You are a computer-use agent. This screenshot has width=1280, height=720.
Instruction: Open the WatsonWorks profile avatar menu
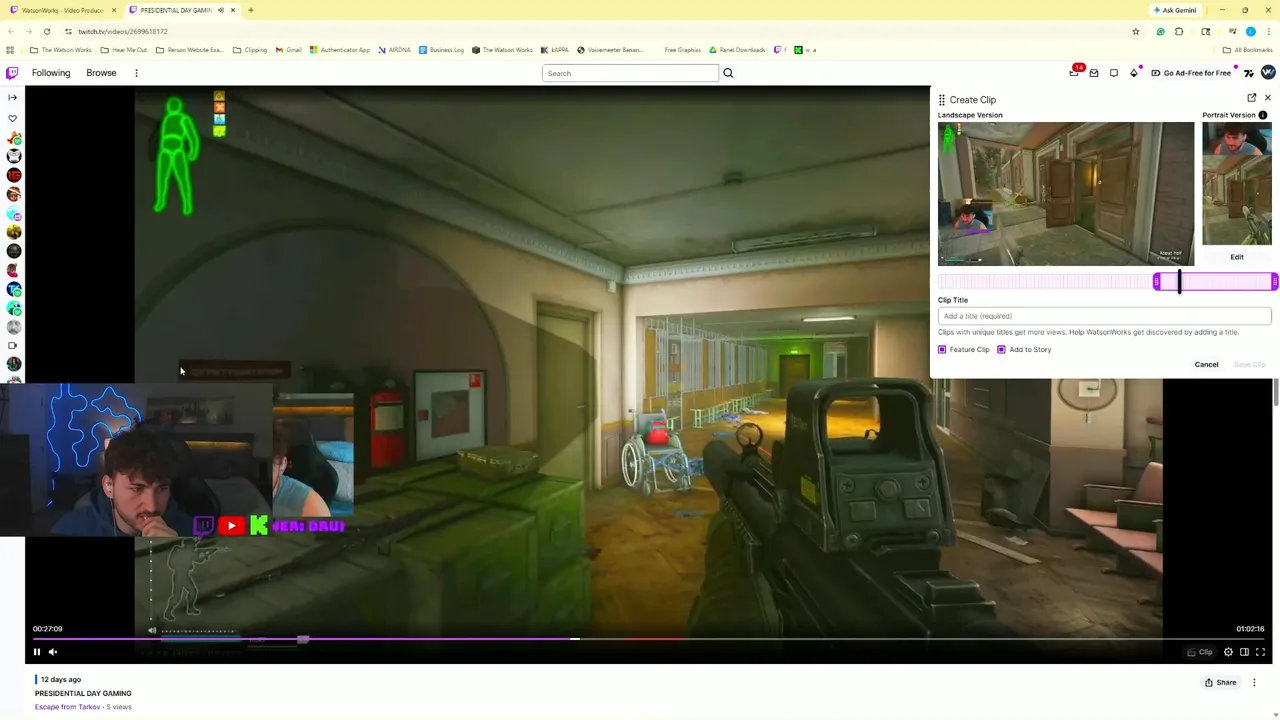click(x=1268, y=72)
